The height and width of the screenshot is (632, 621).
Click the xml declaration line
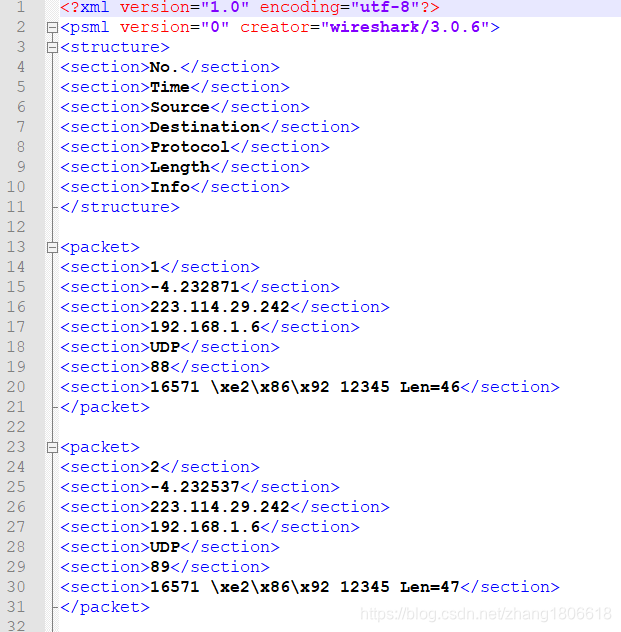click(x=250, y=8)
